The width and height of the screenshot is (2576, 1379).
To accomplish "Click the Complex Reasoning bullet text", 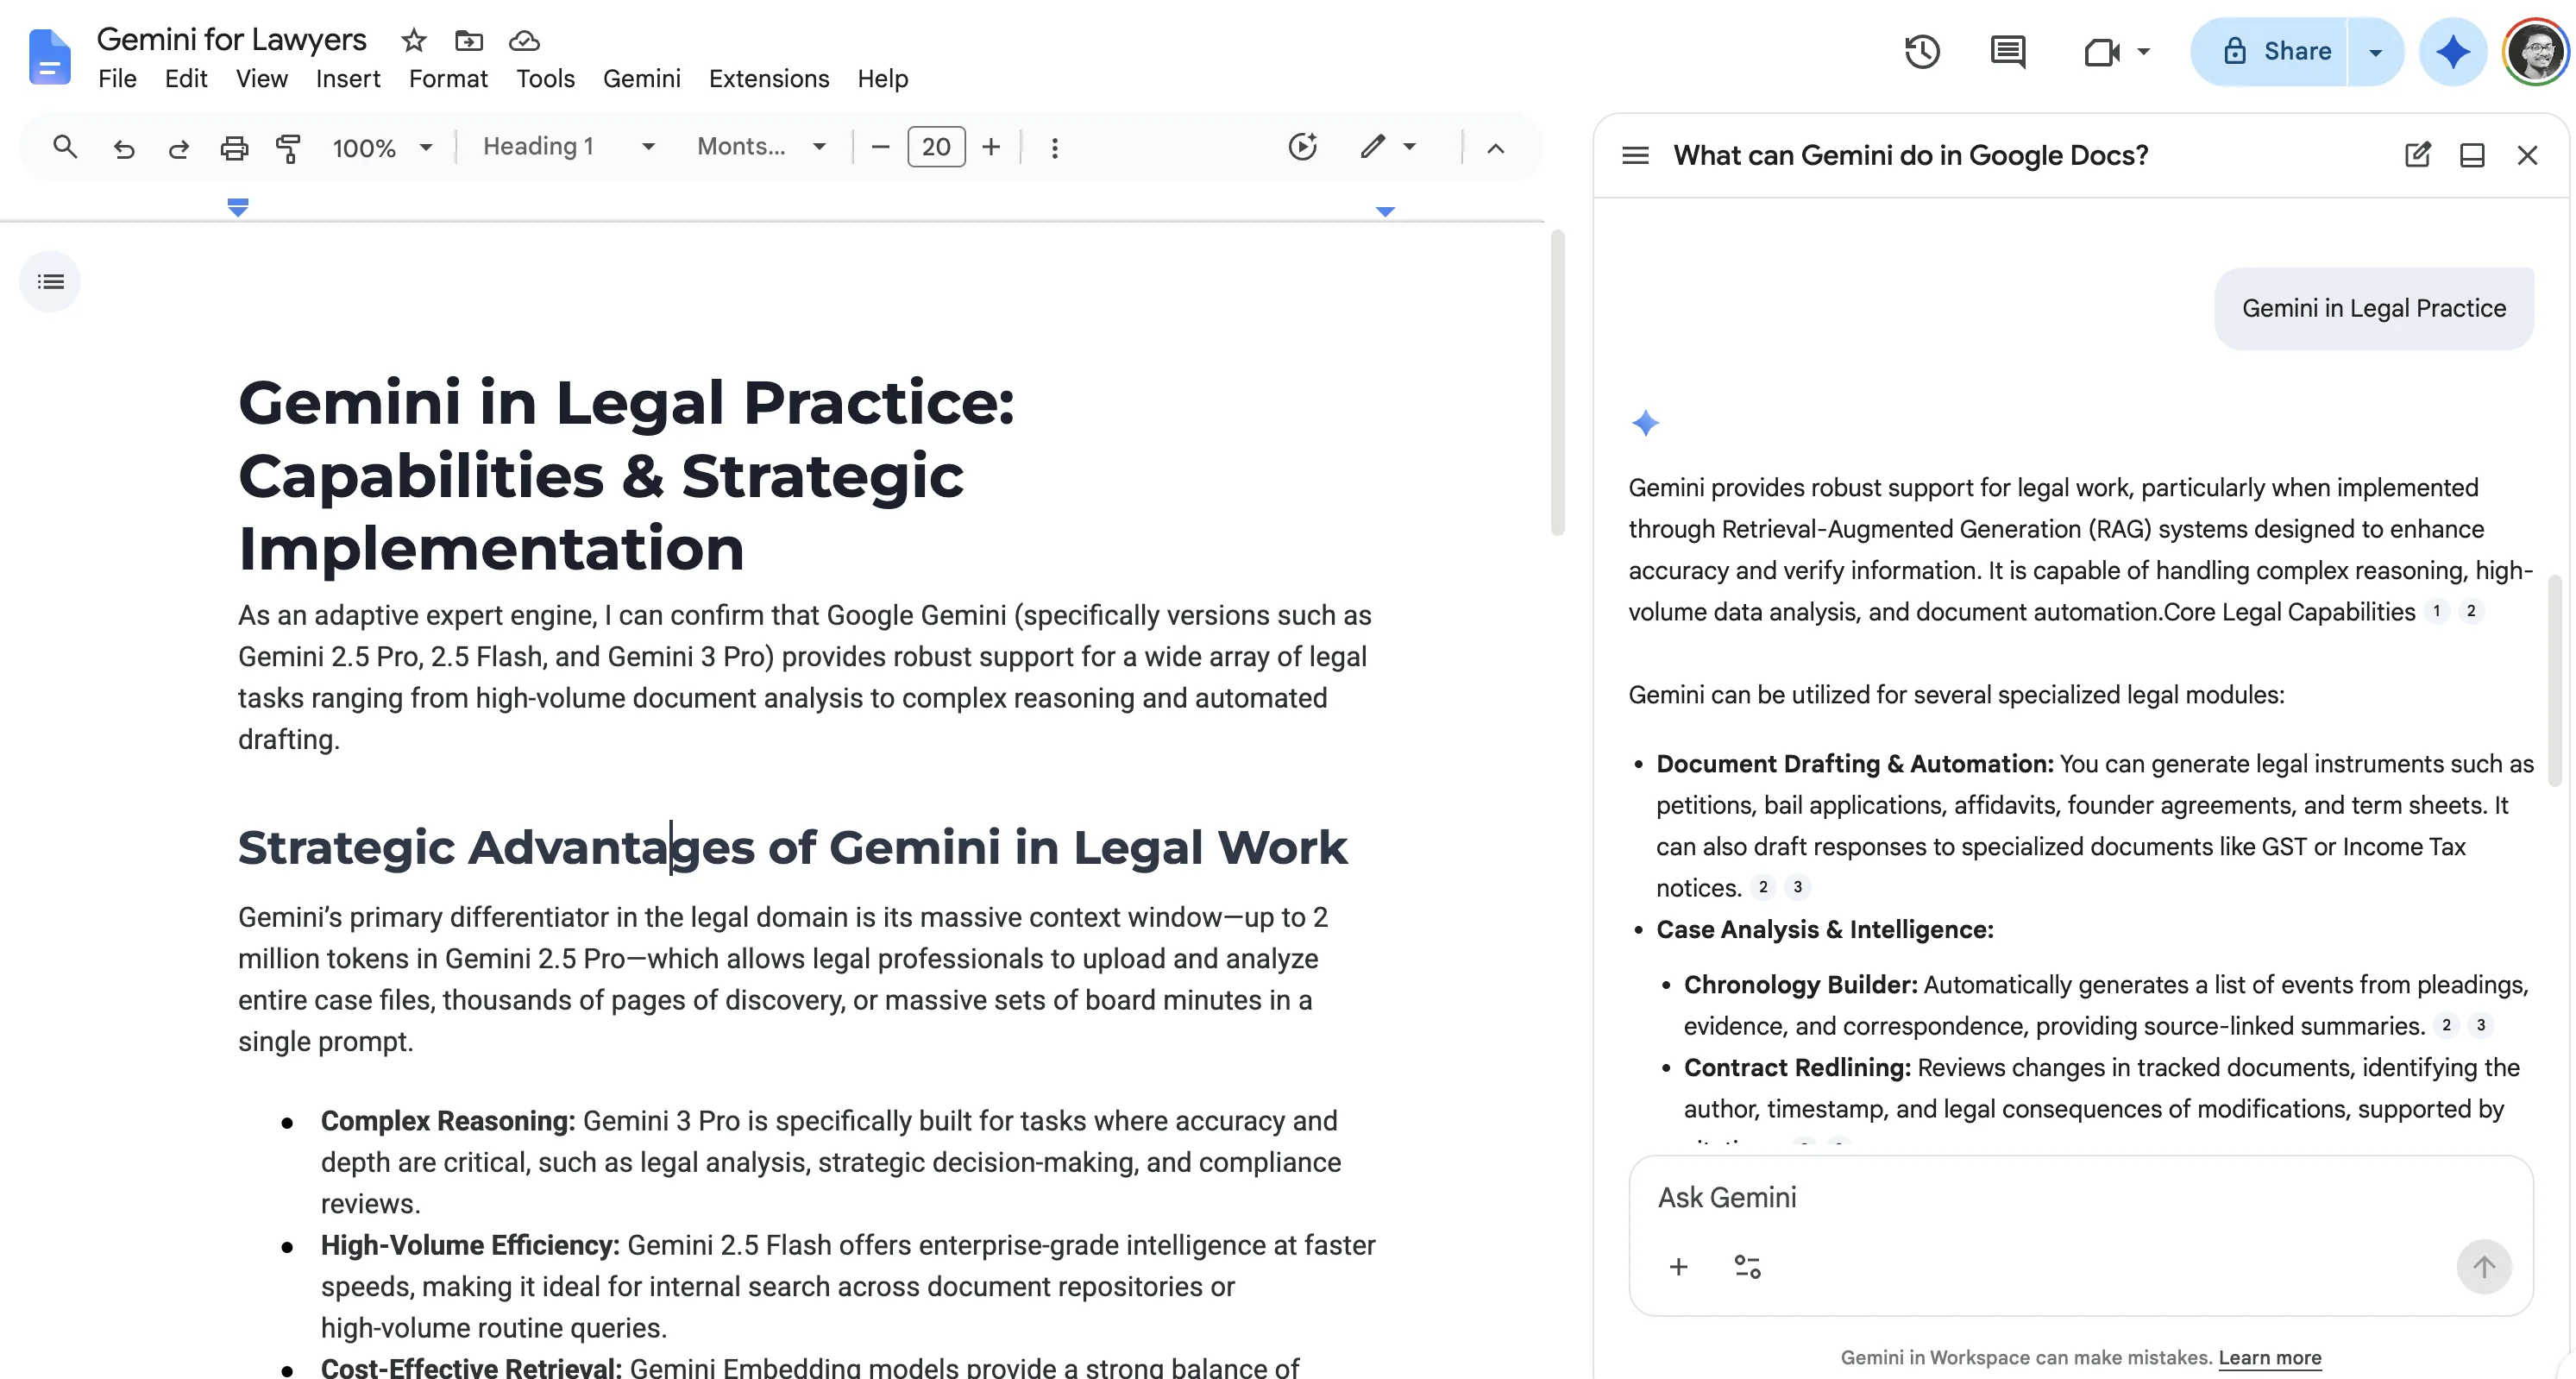I will coord(829,1162).
